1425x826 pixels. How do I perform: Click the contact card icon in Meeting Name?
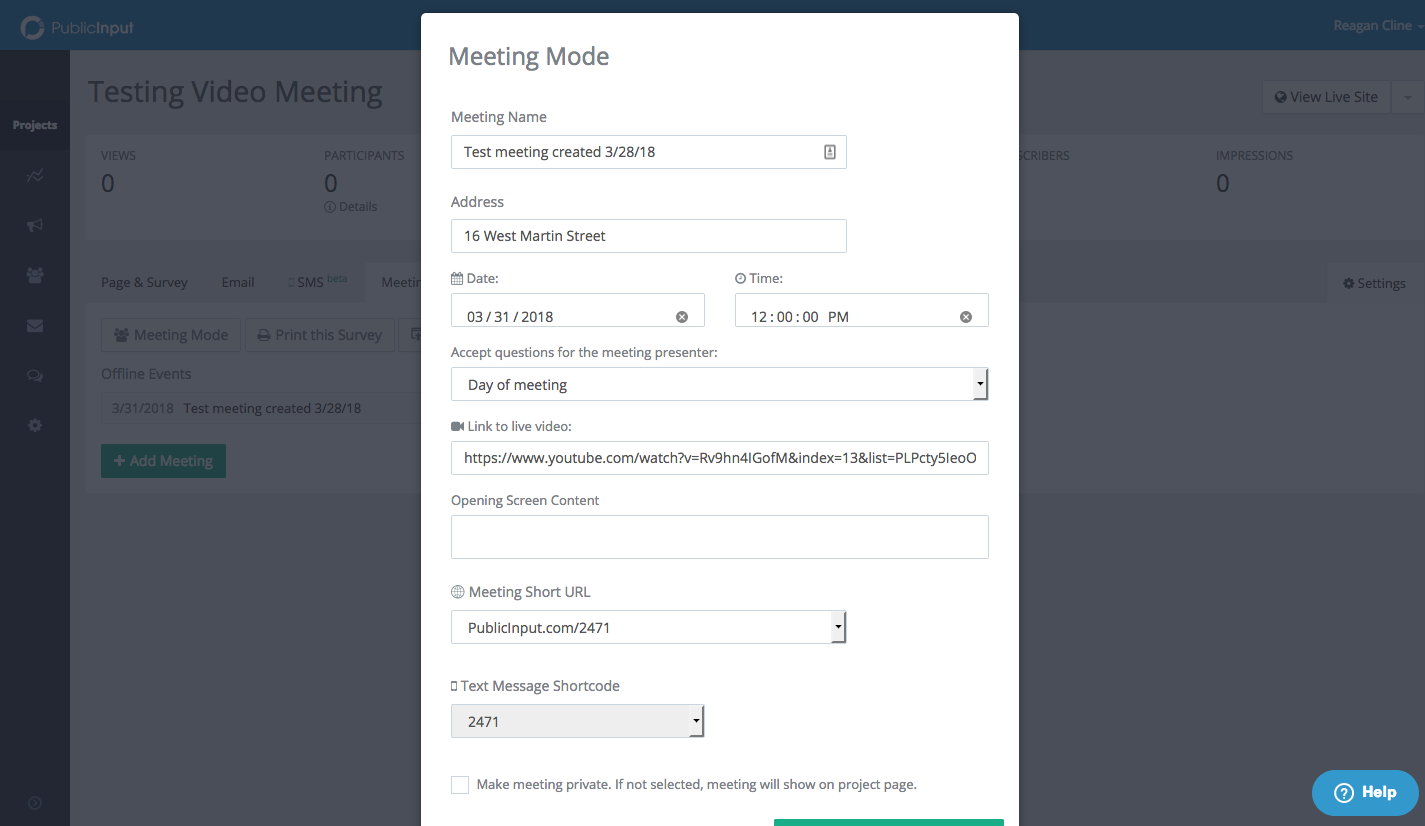coord(829,152)
